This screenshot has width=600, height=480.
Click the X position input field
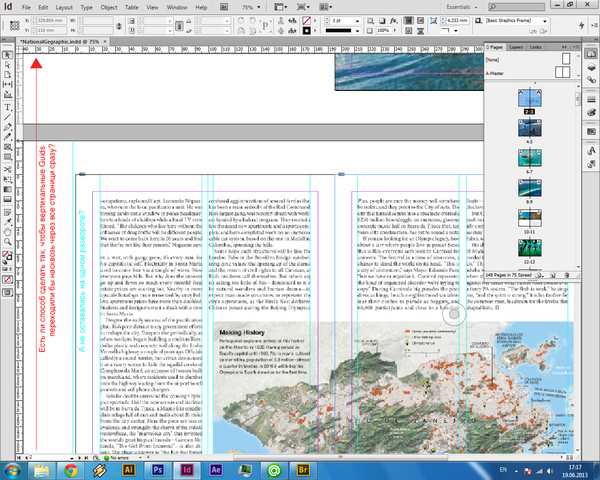pos(51,21)
